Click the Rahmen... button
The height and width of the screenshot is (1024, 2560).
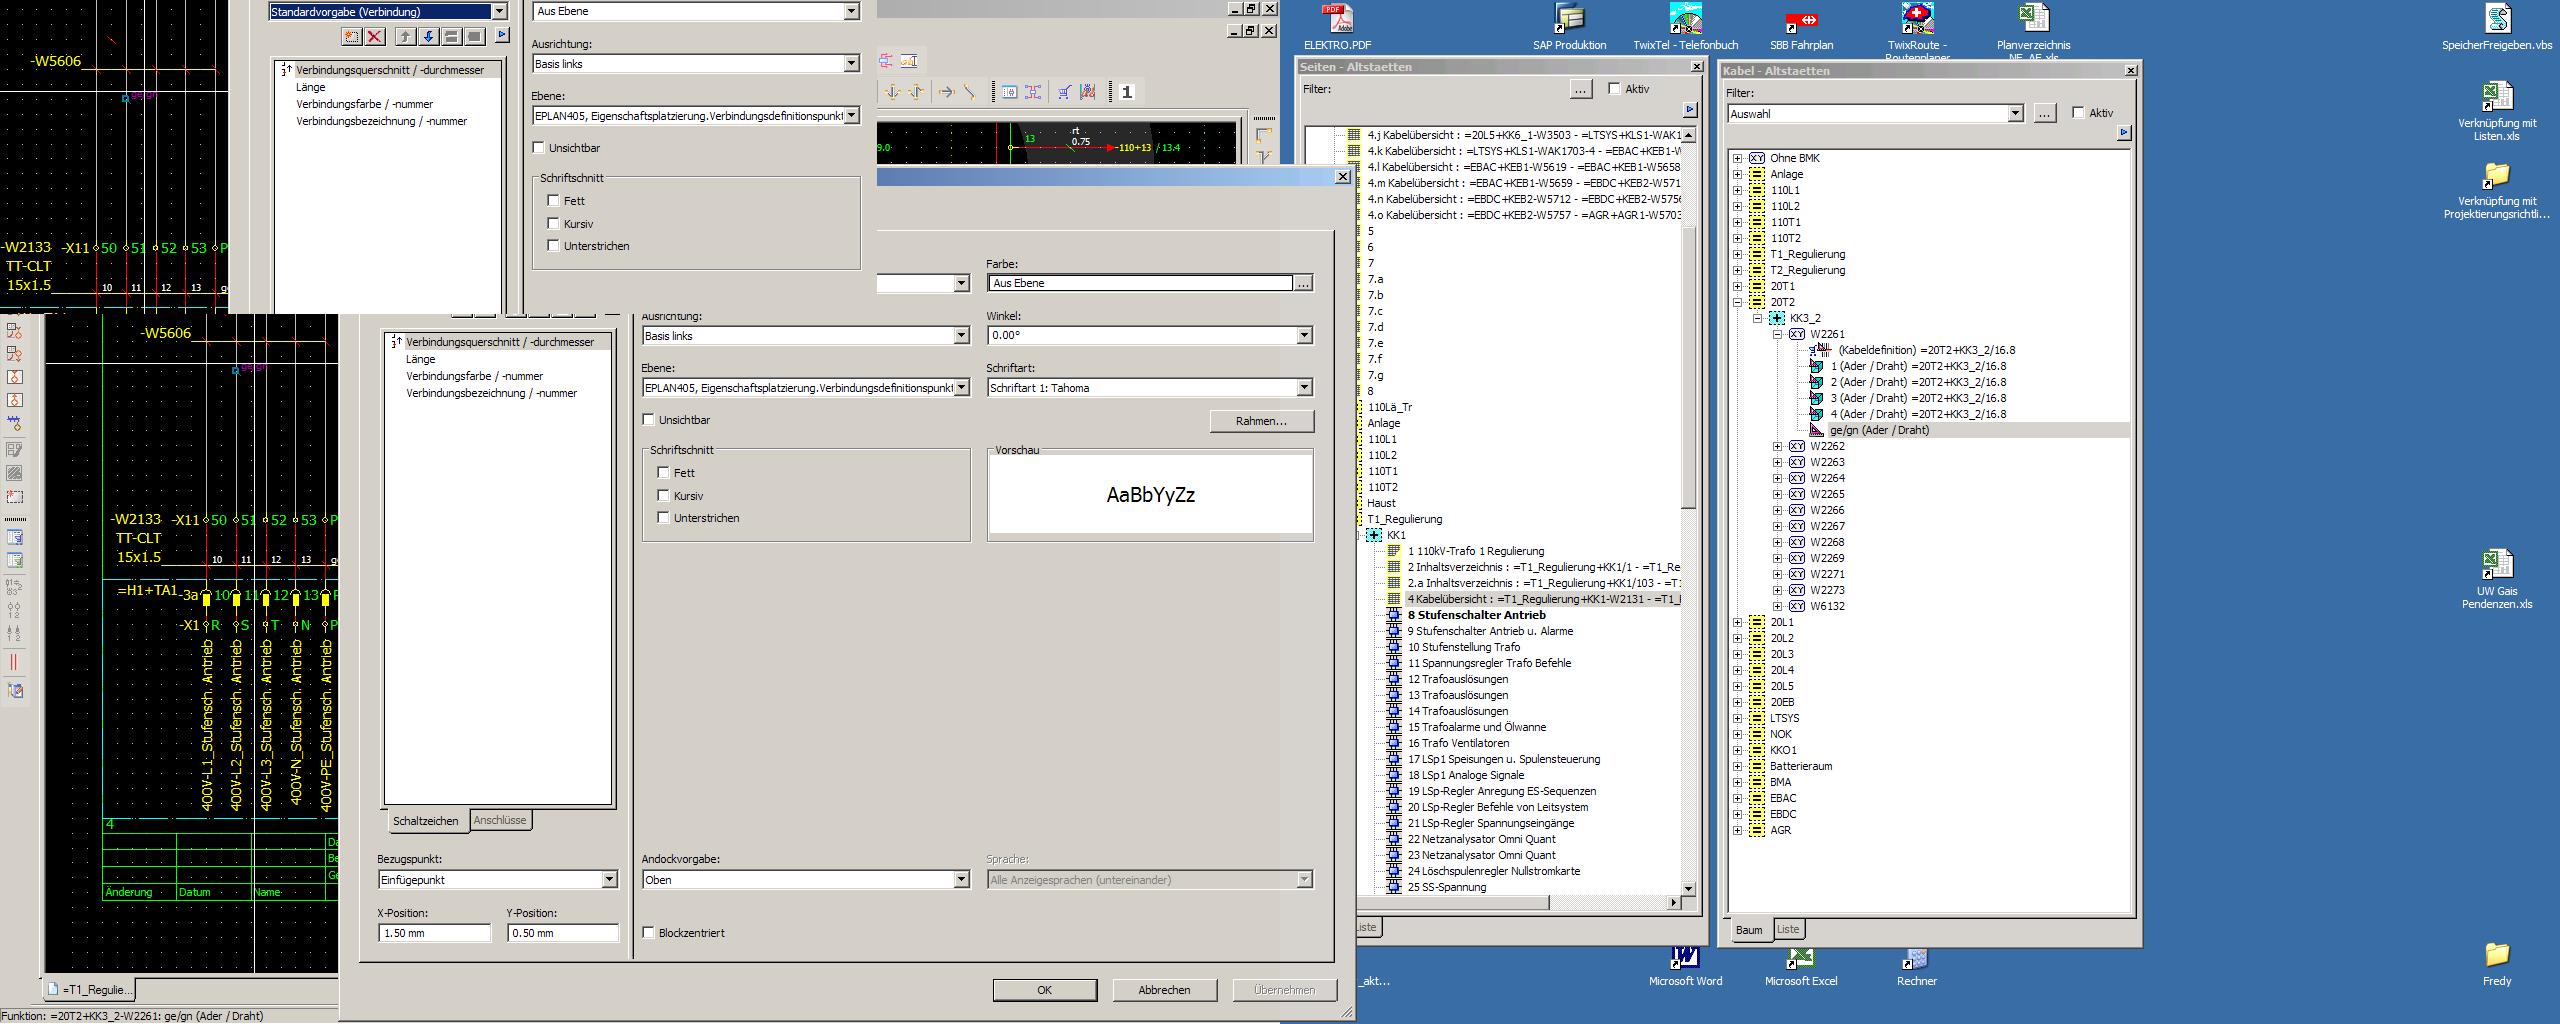[x=1260, y=421]
